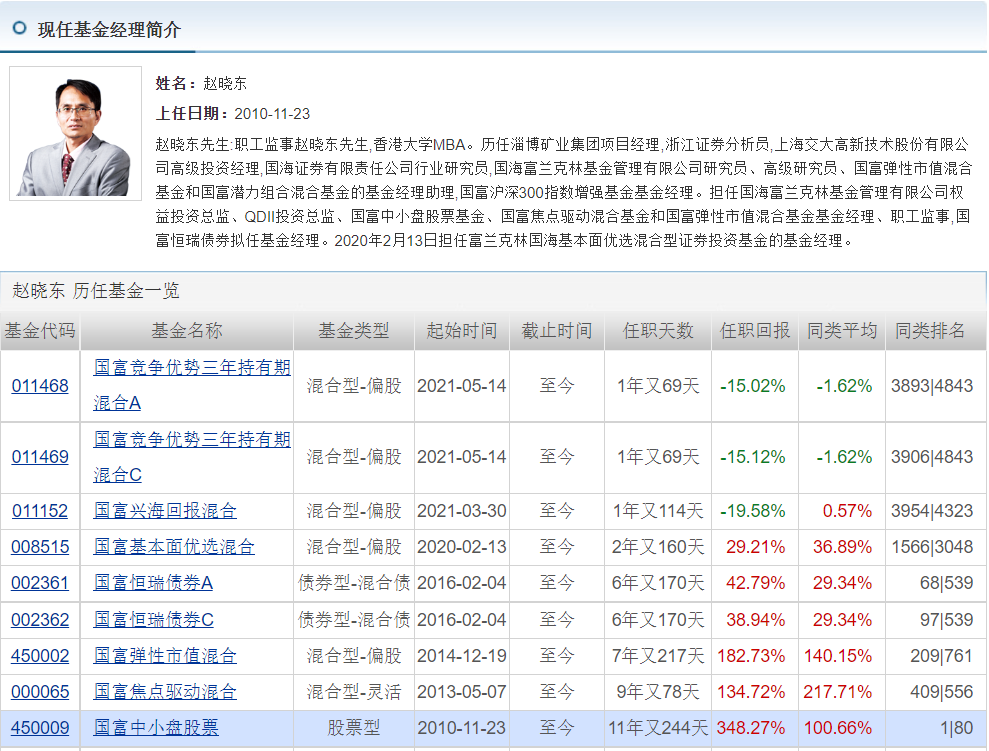Click the 任职回报 column header

pos(756,330)
